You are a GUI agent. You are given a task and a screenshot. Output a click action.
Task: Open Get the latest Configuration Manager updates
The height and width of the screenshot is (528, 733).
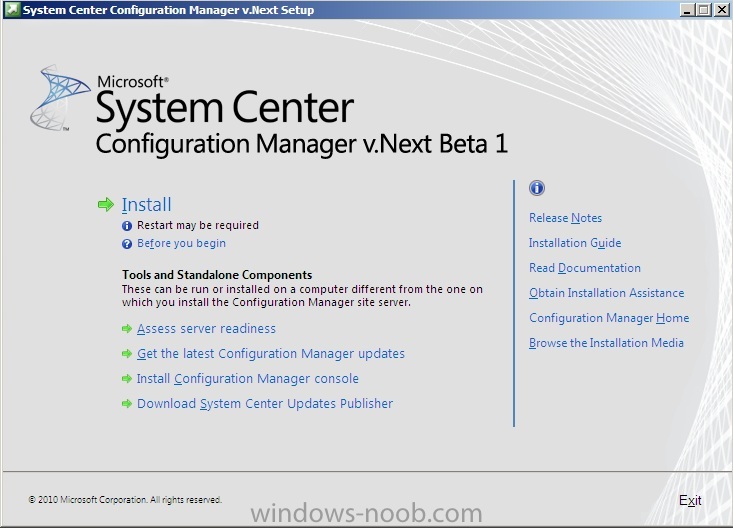[271, 354]
